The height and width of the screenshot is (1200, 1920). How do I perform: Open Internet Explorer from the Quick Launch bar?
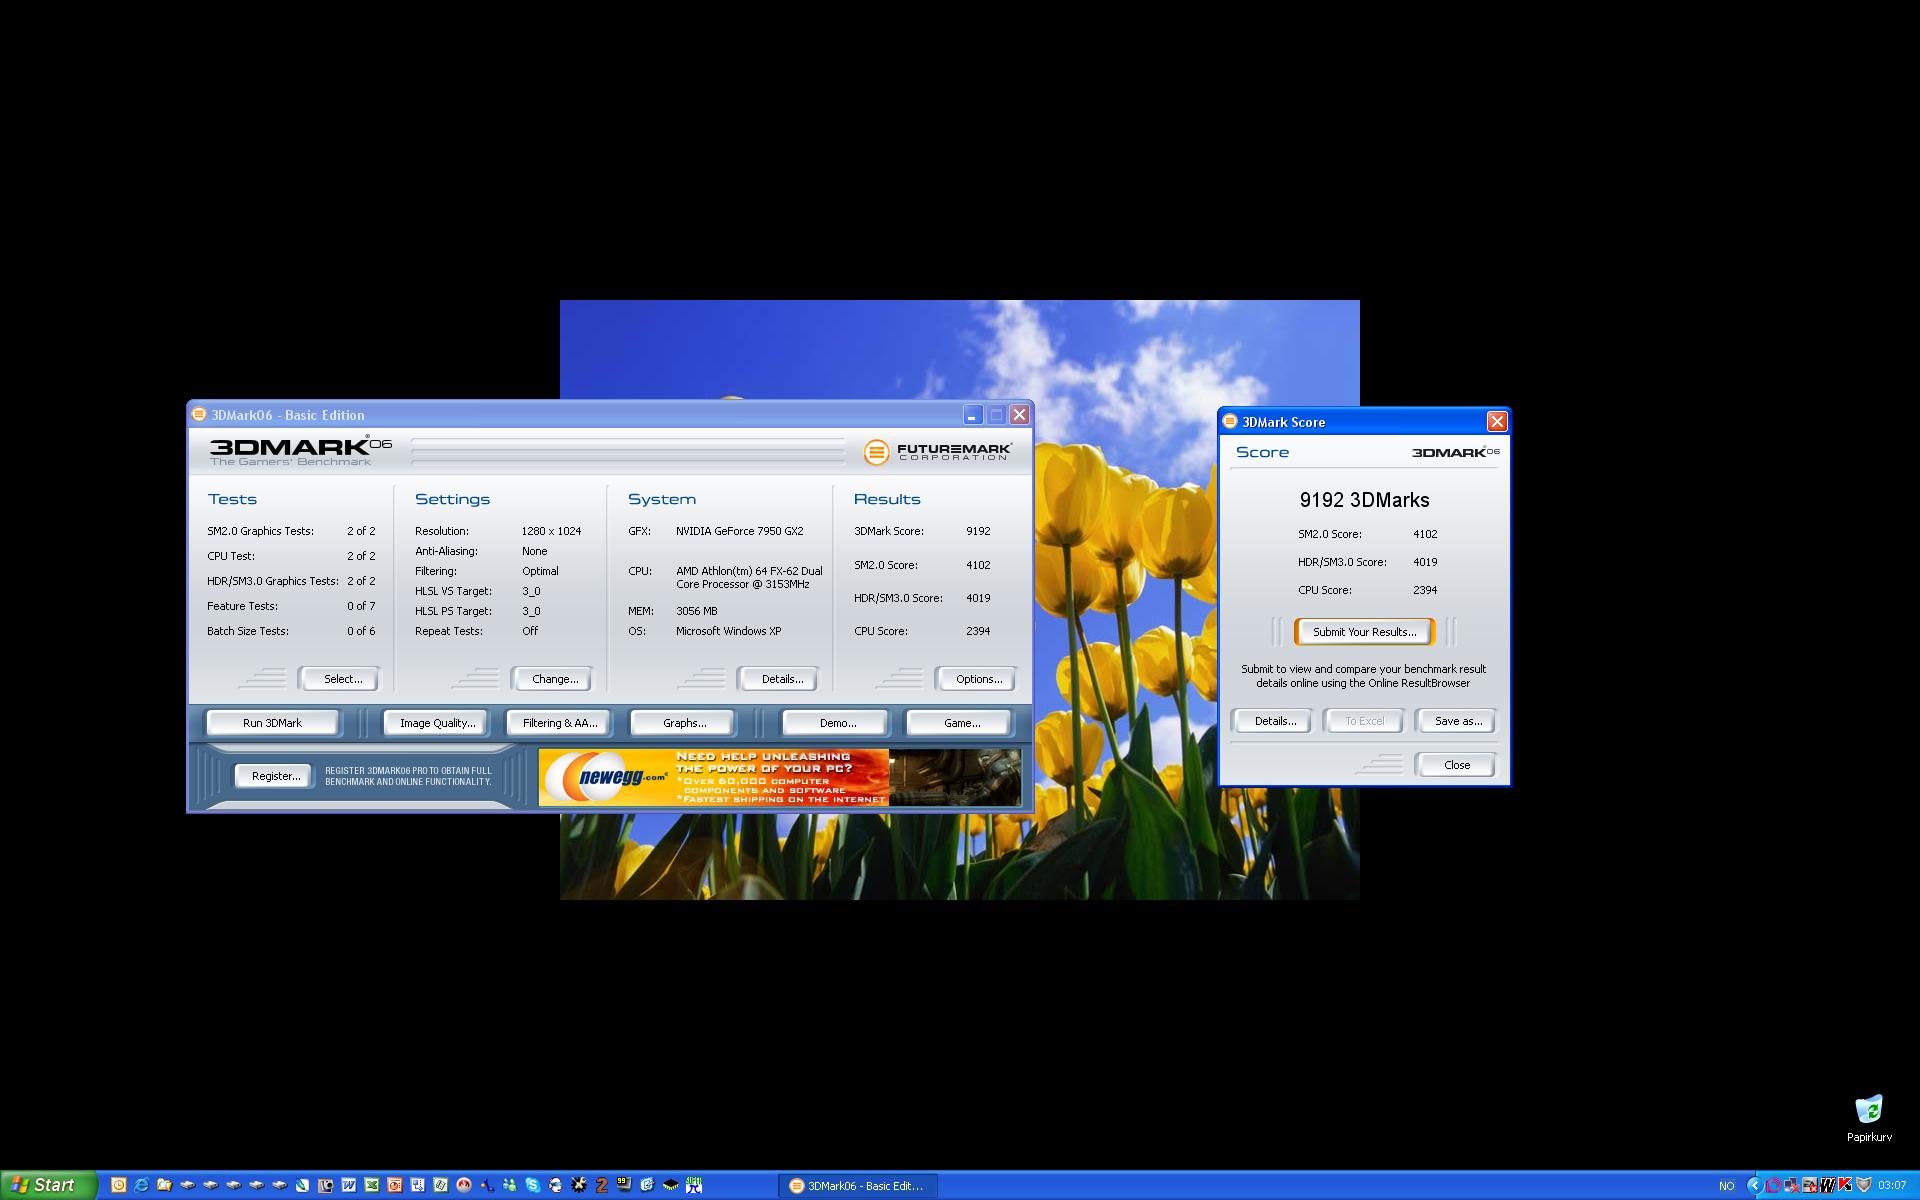141,1185
